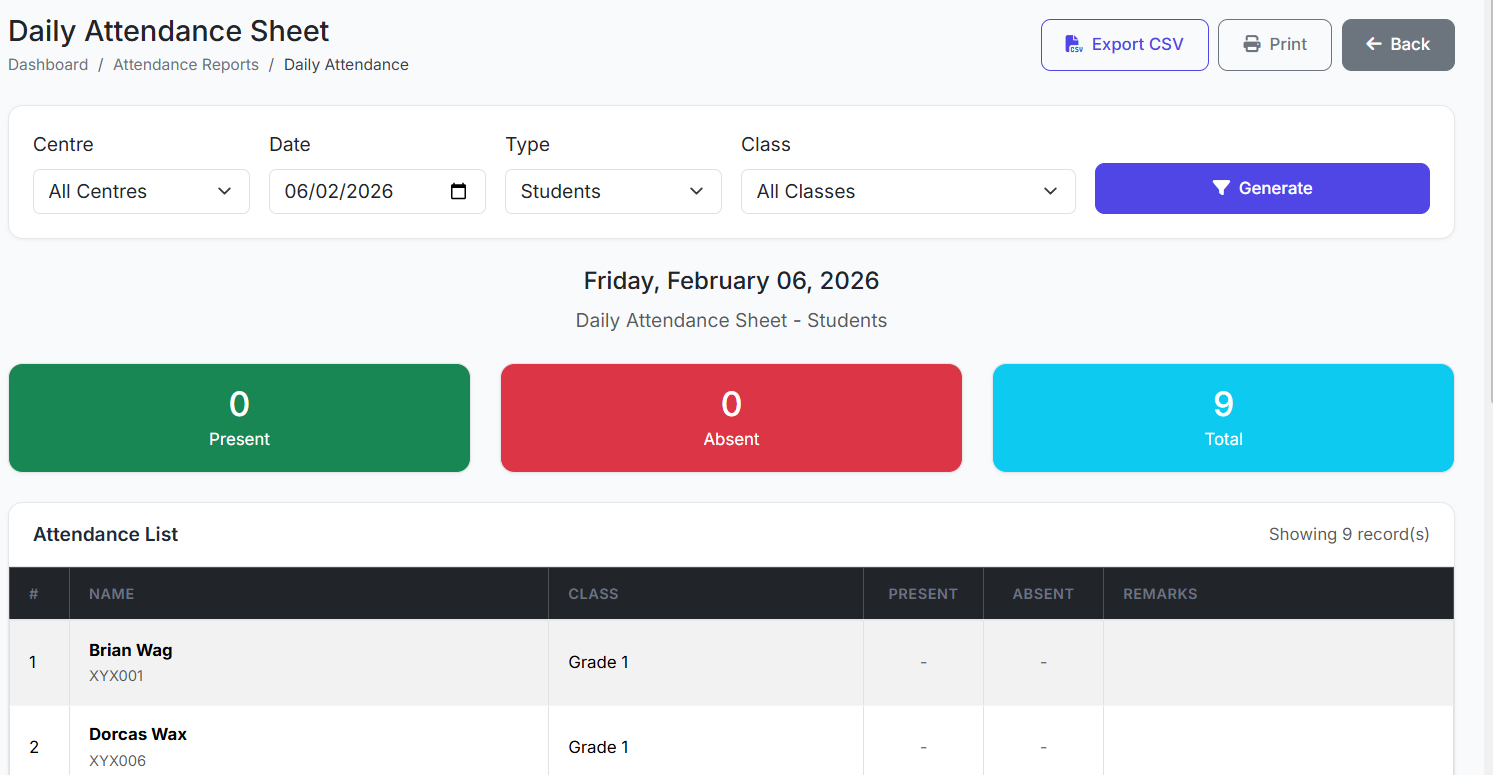
Task: Select the Dorcas Wax student name
Action: point(138,734)
